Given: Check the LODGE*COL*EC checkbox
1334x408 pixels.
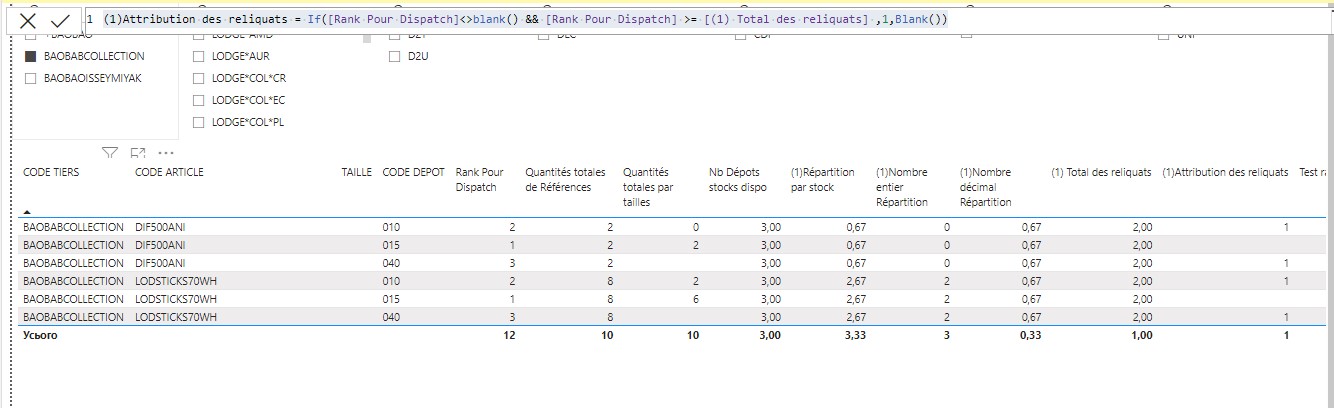Looking at the screenshot, I should click(198, 101).
